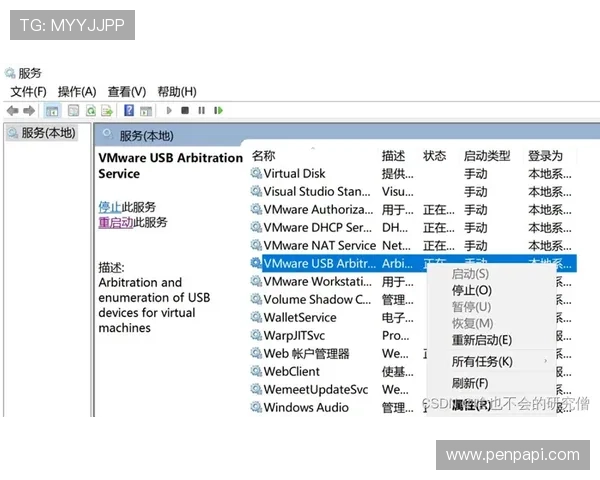Click the Refresh toolbar icon
The width and height of the screenshot is (600, 480).
pos(91,111)
